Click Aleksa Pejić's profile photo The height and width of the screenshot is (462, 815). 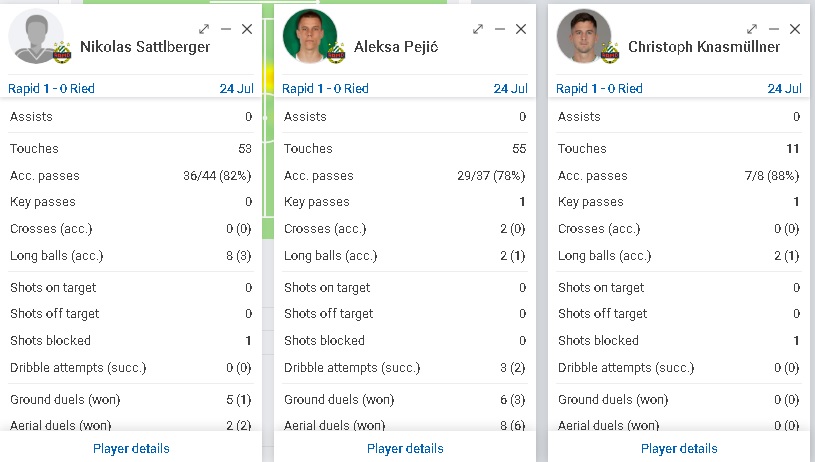(309, 36)
